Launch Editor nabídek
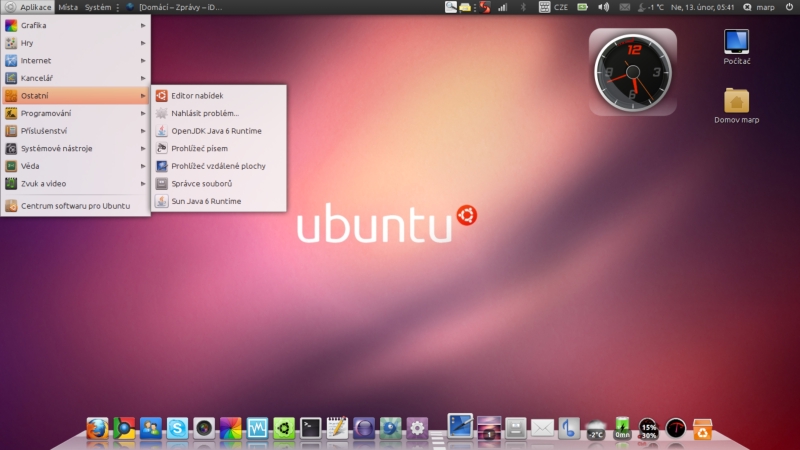The height and width of the screenshot is (450, 800). 219,96
